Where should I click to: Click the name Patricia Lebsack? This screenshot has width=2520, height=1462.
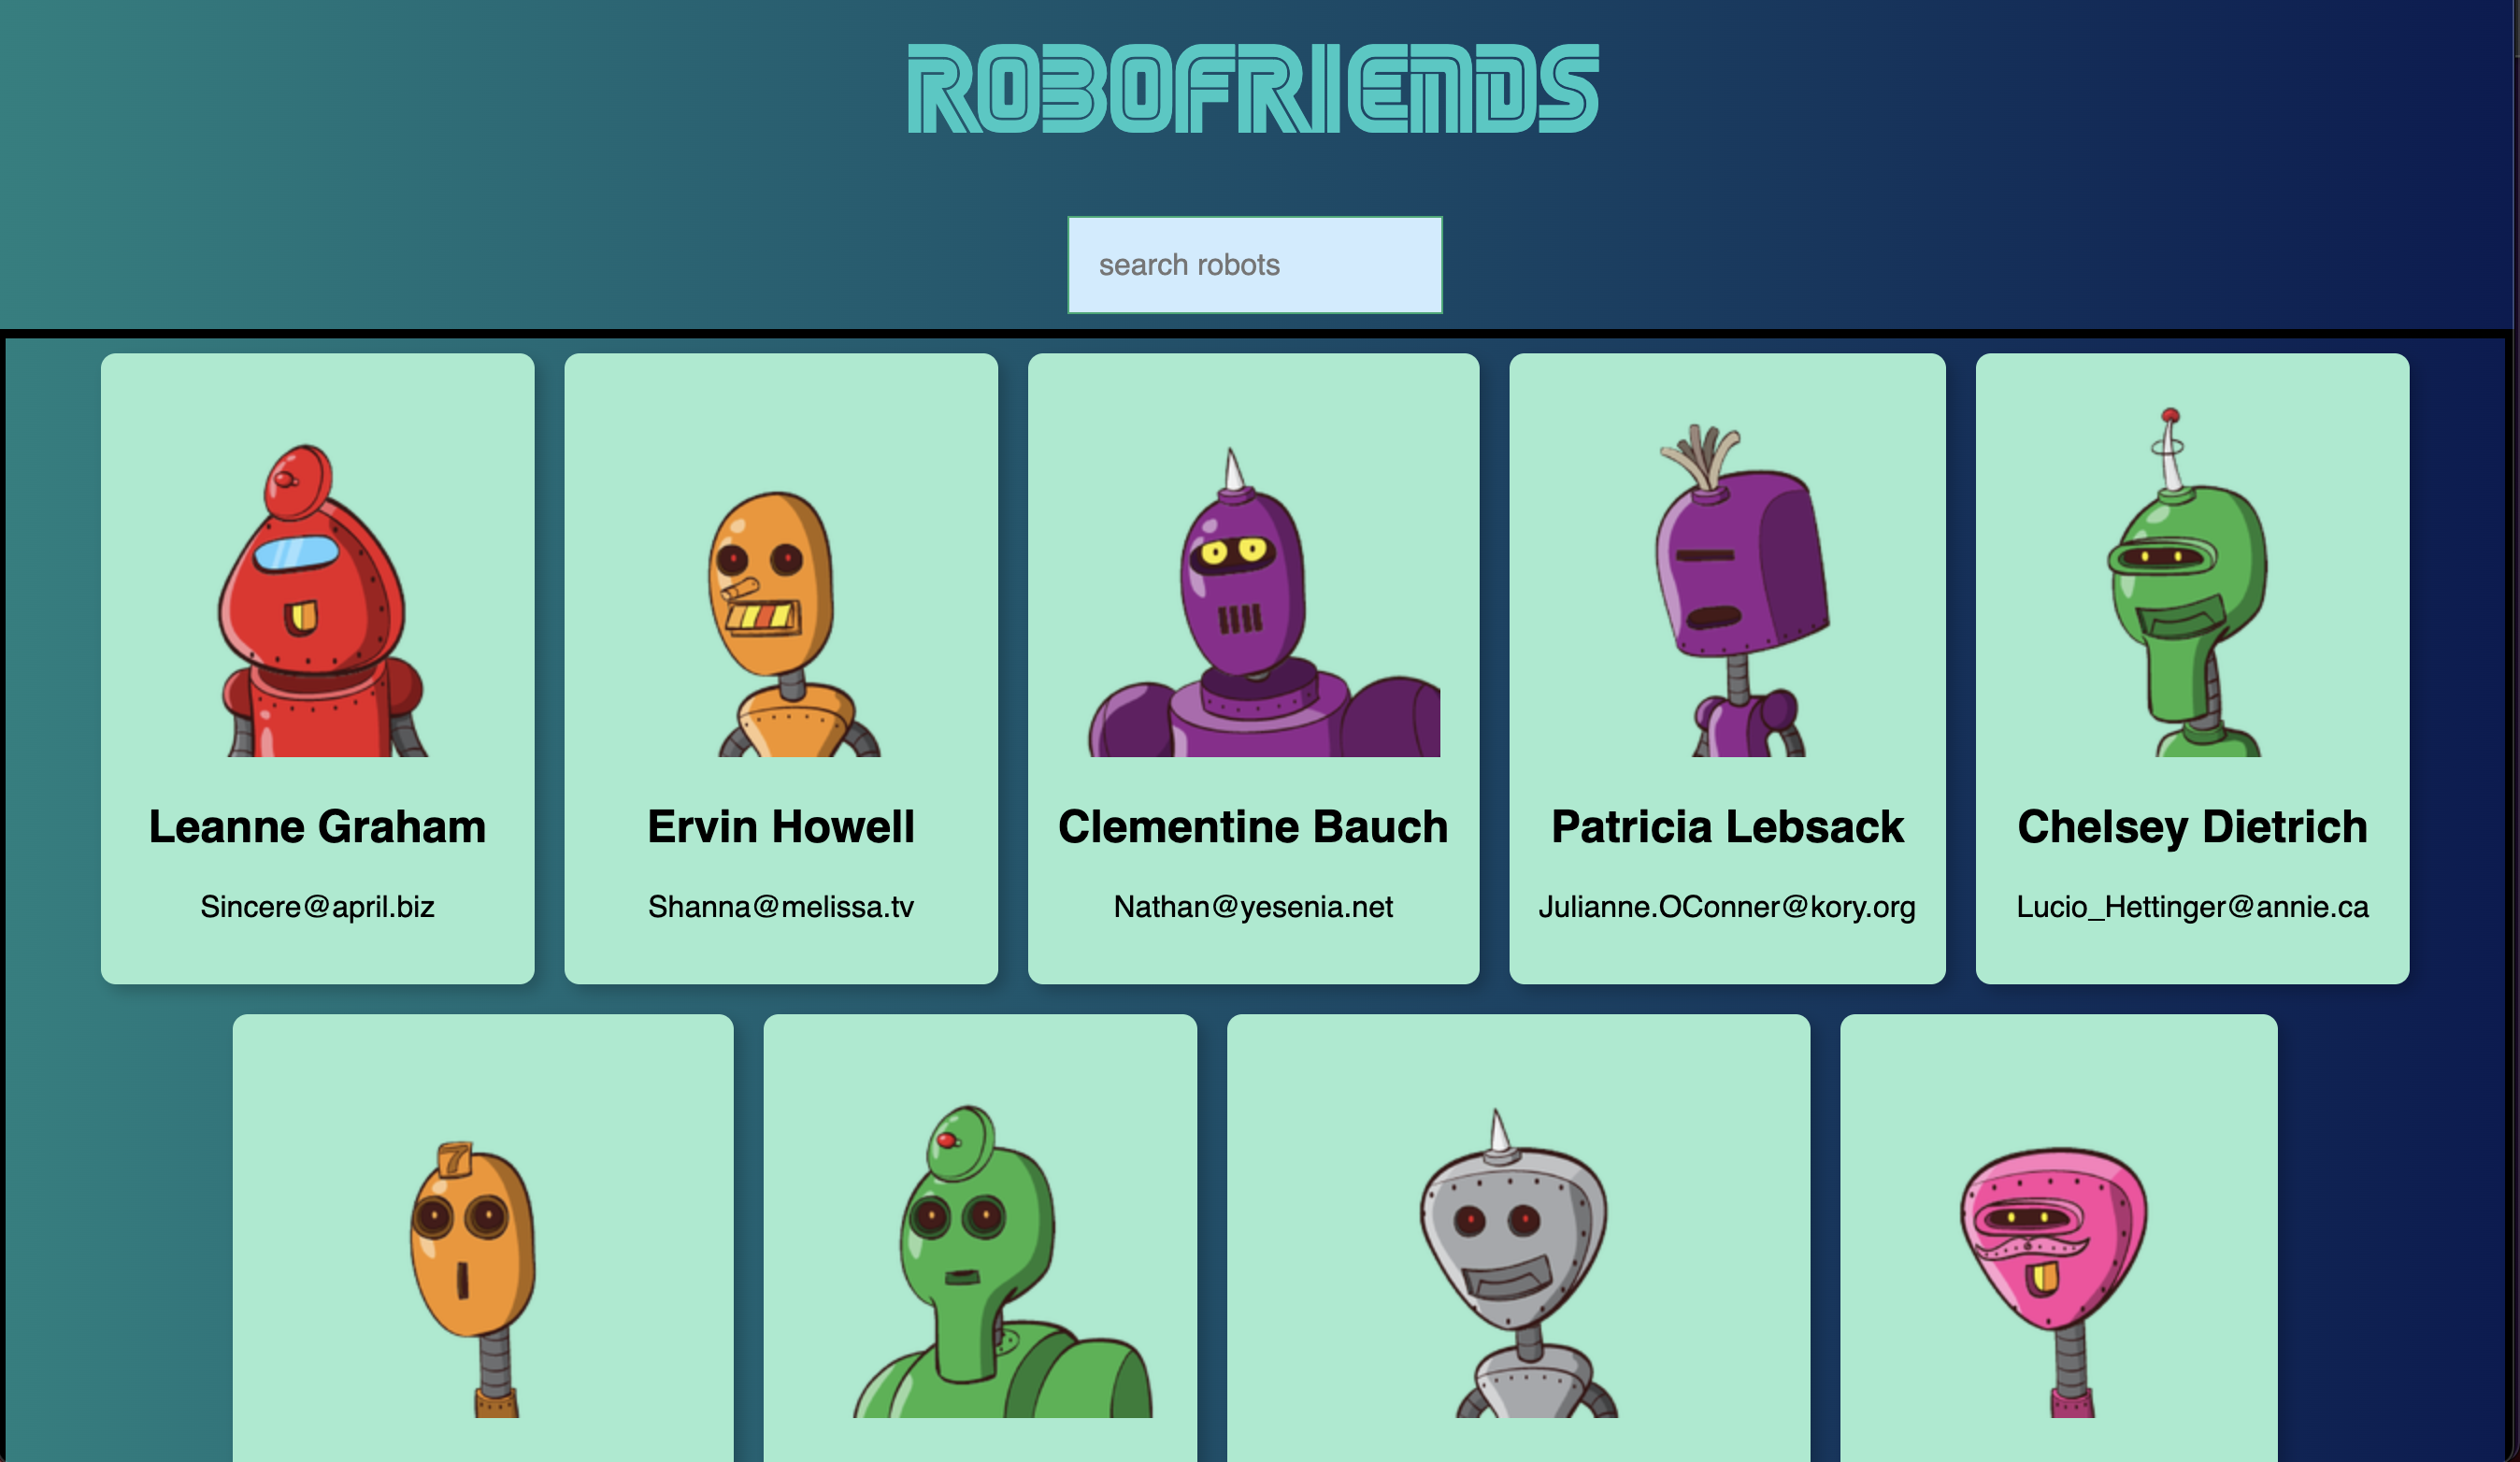pyautogui.click(x=1727, y=826)
